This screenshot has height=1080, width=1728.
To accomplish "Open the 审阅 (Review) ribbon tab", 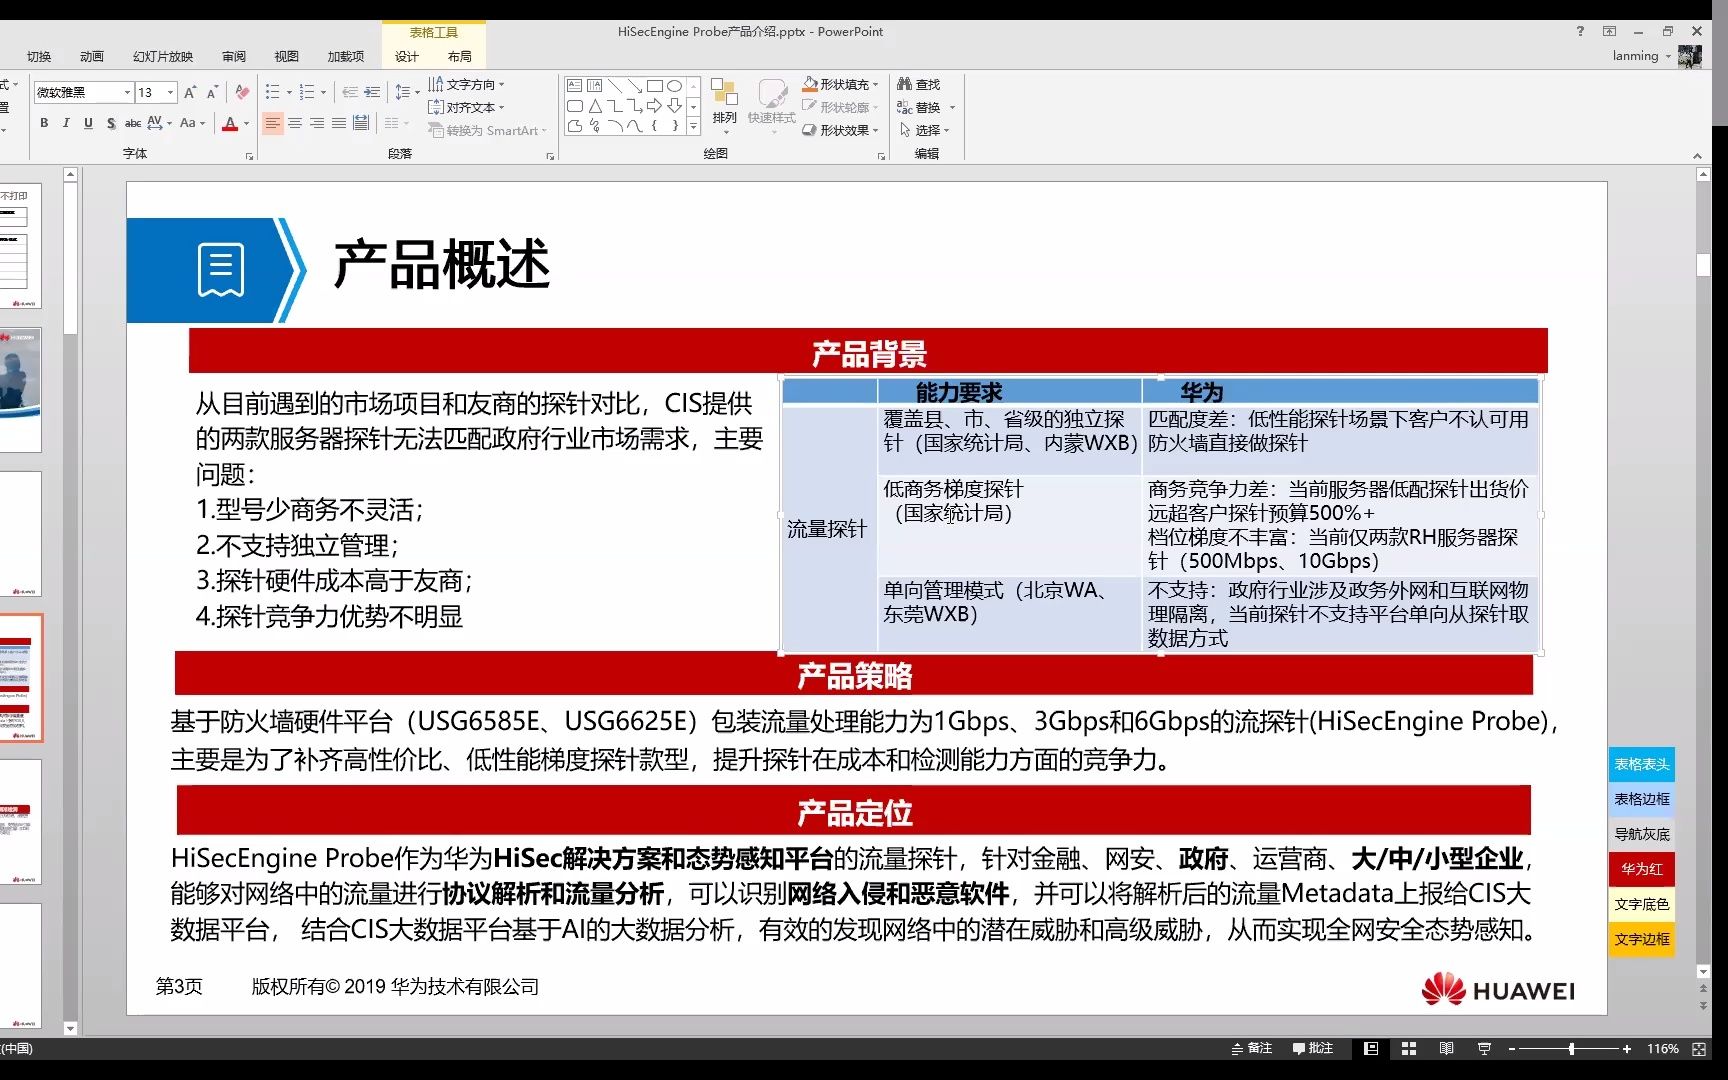I will coord(233,57).
